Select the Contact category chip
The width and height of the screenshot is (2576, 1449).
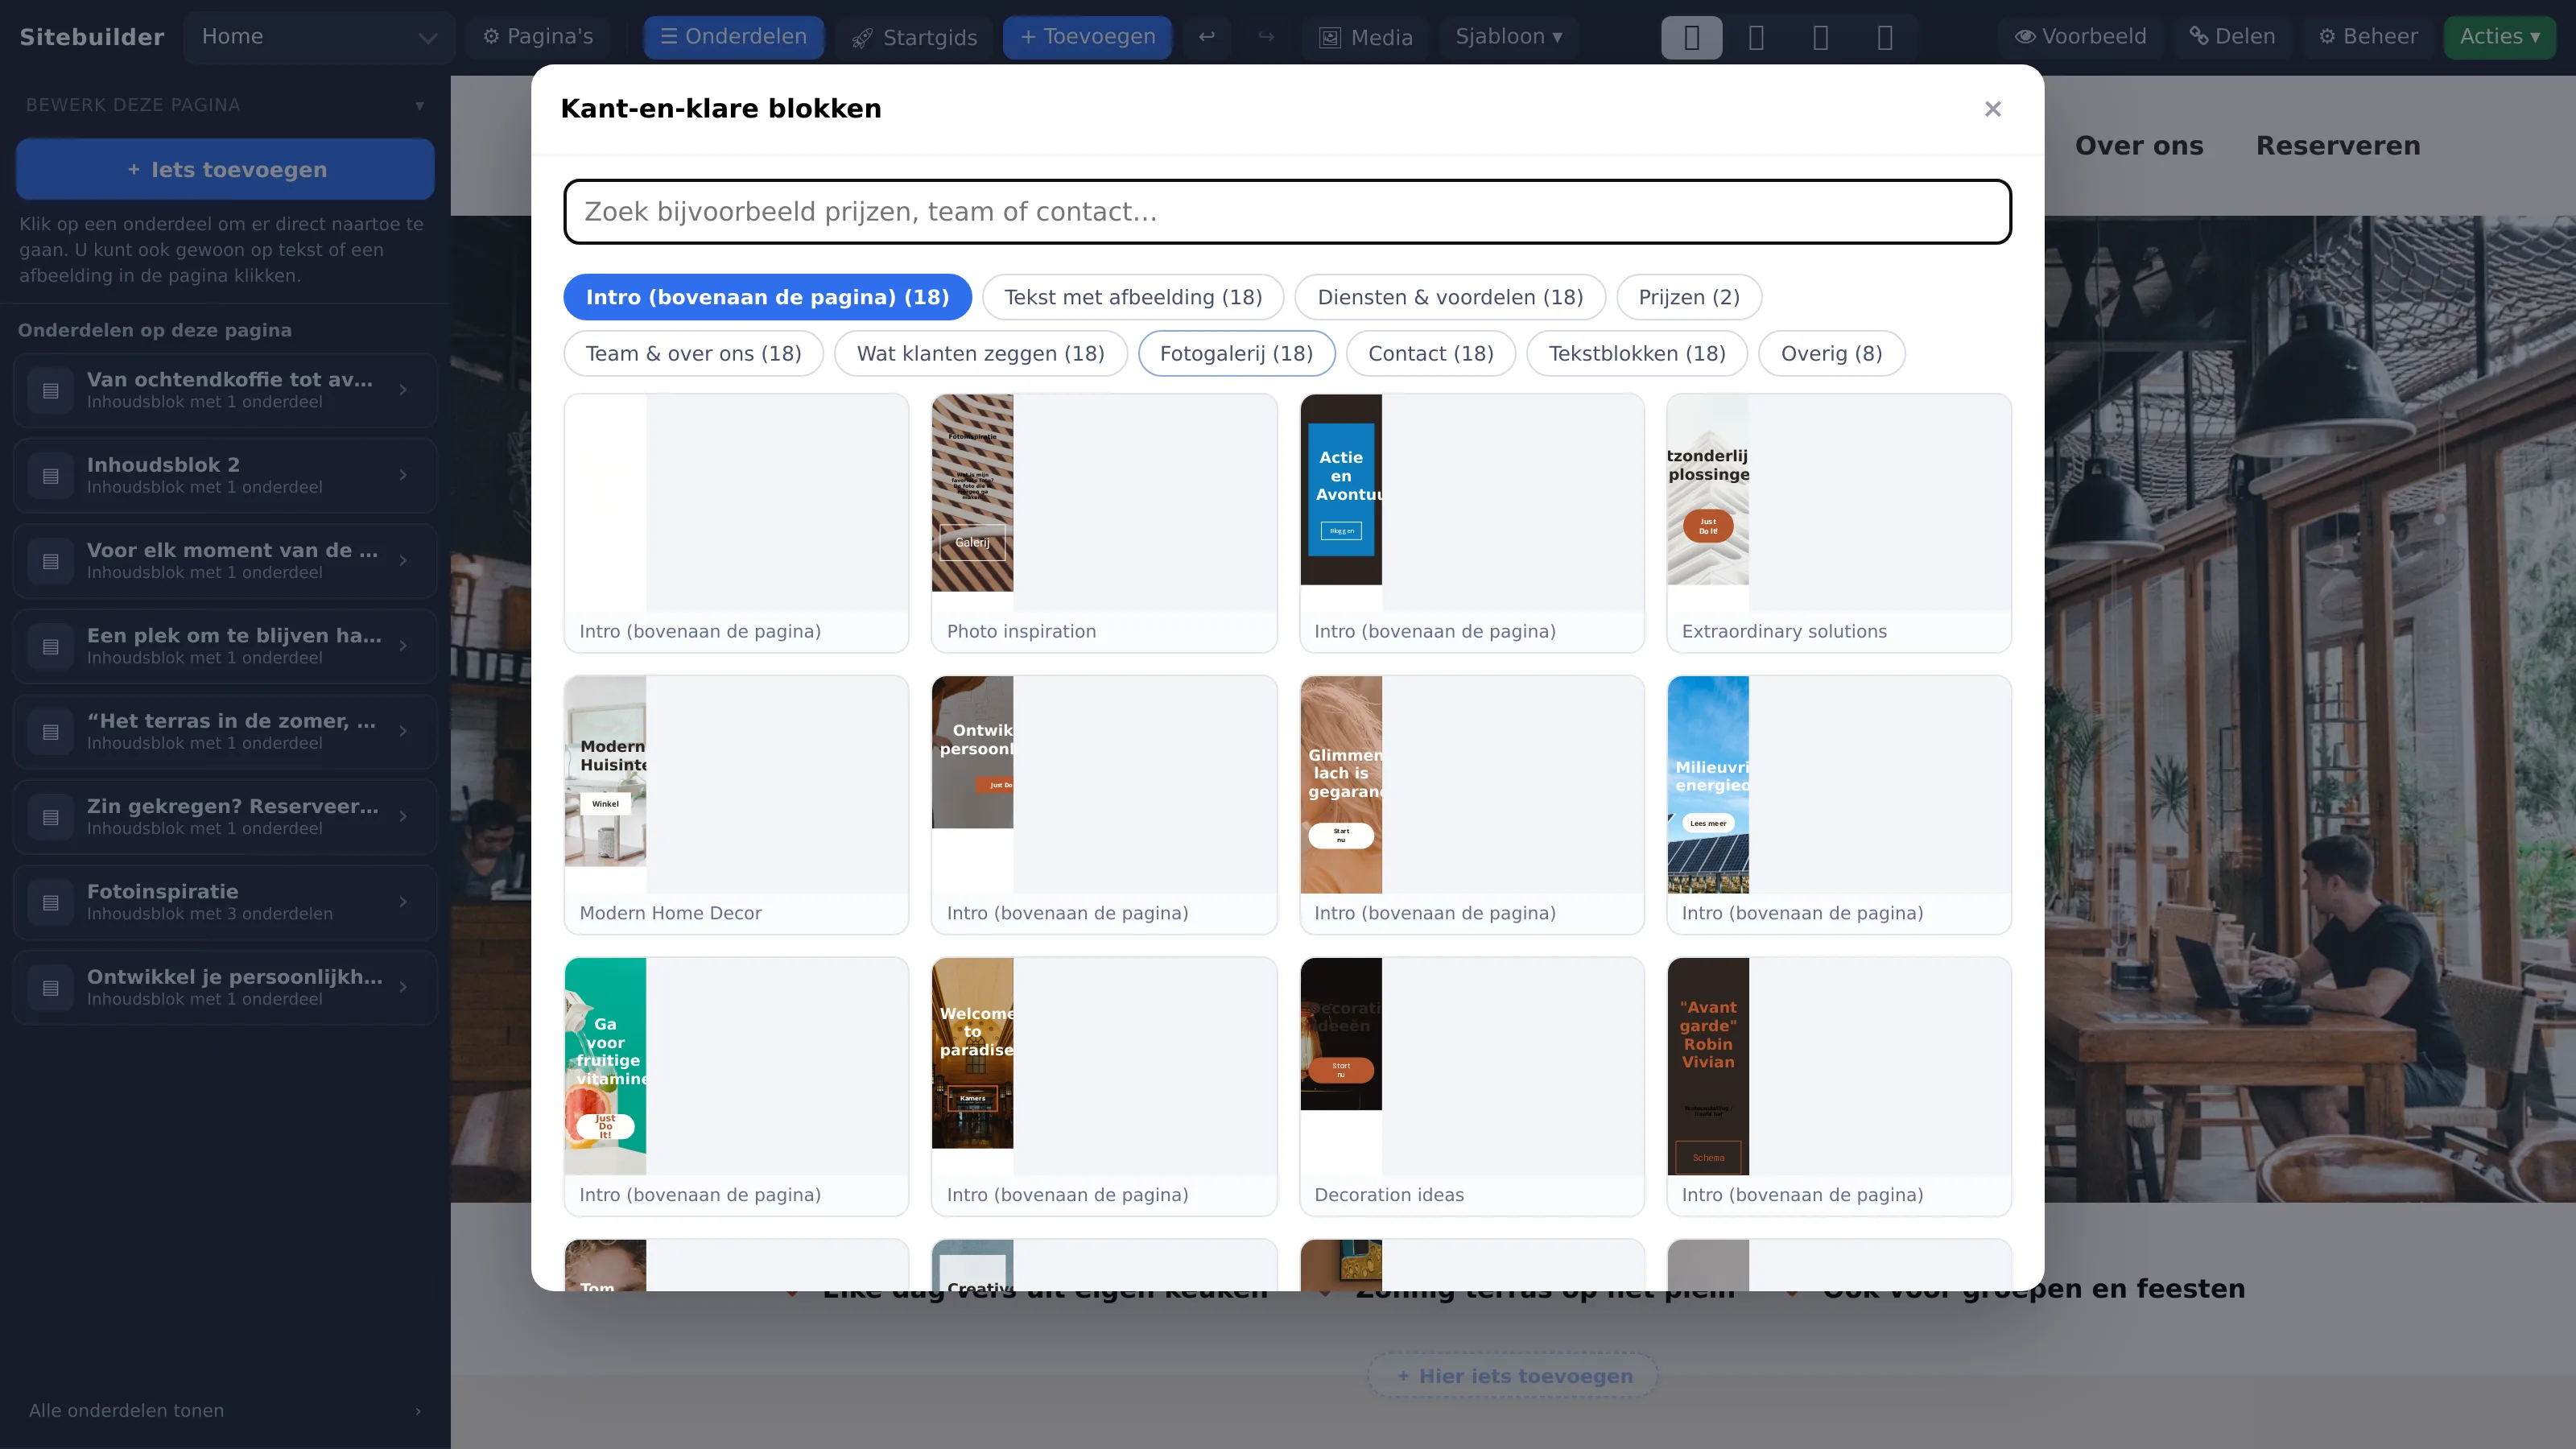1431,353
